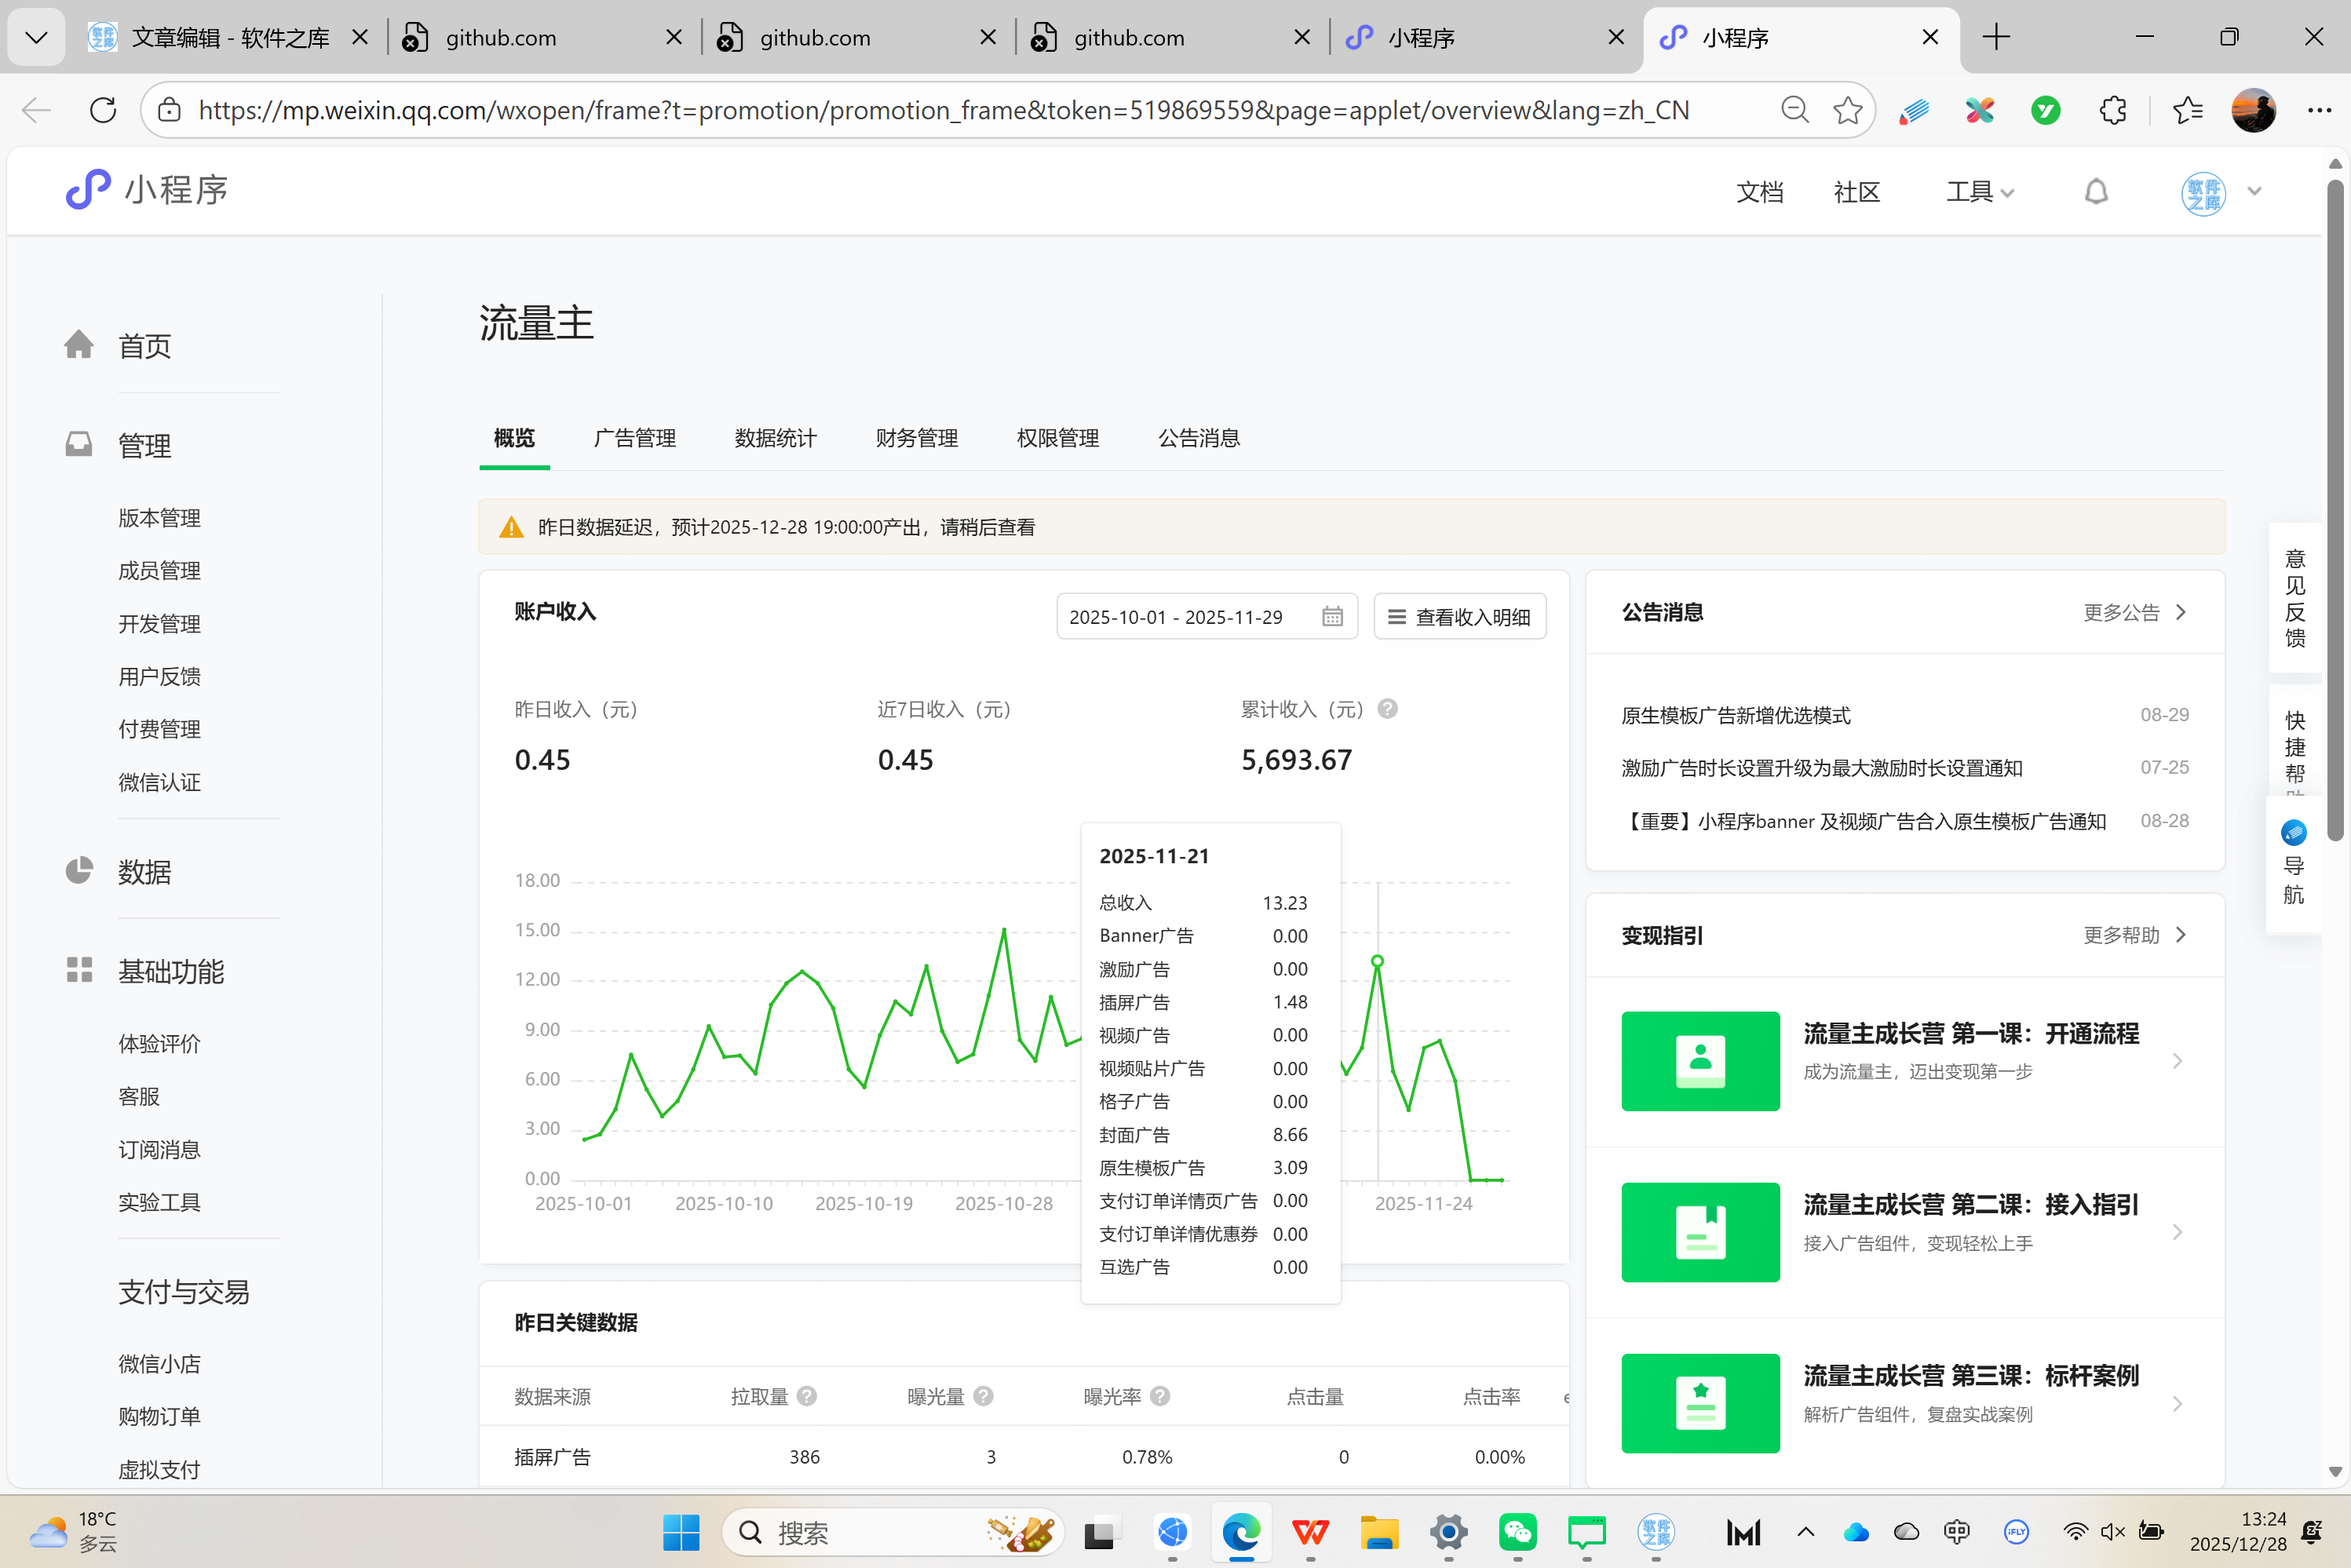Open 原生模板广告新增优选模式 announcement

click(x=1735, y=715)
